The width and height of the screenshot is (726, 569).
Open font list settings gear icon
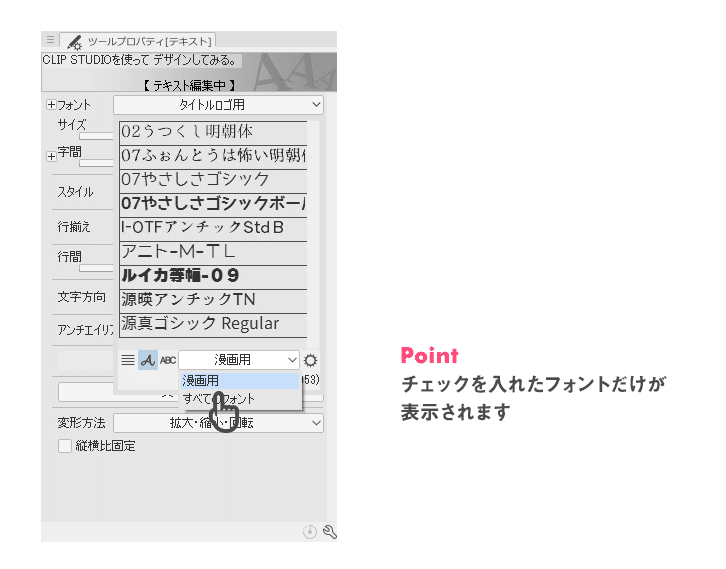pos(310,360)
